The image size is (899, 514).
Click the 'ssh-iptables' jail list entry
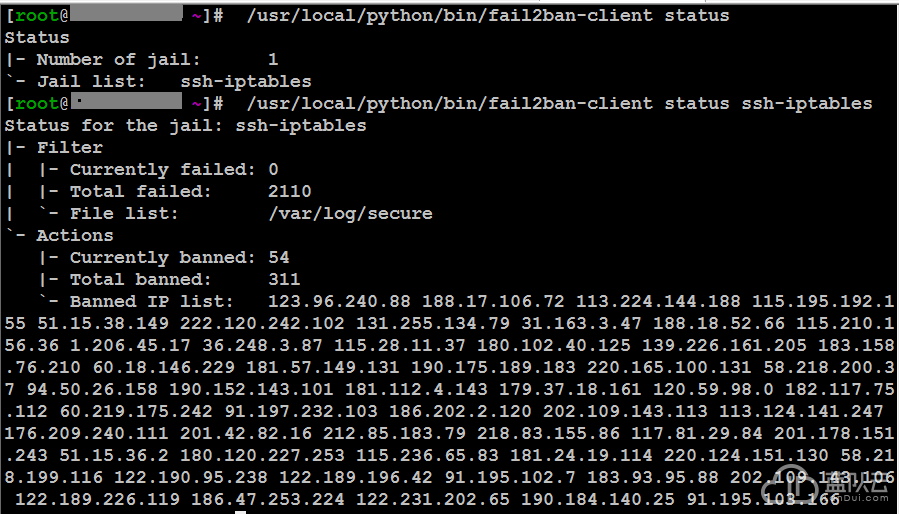pos(246,81)
